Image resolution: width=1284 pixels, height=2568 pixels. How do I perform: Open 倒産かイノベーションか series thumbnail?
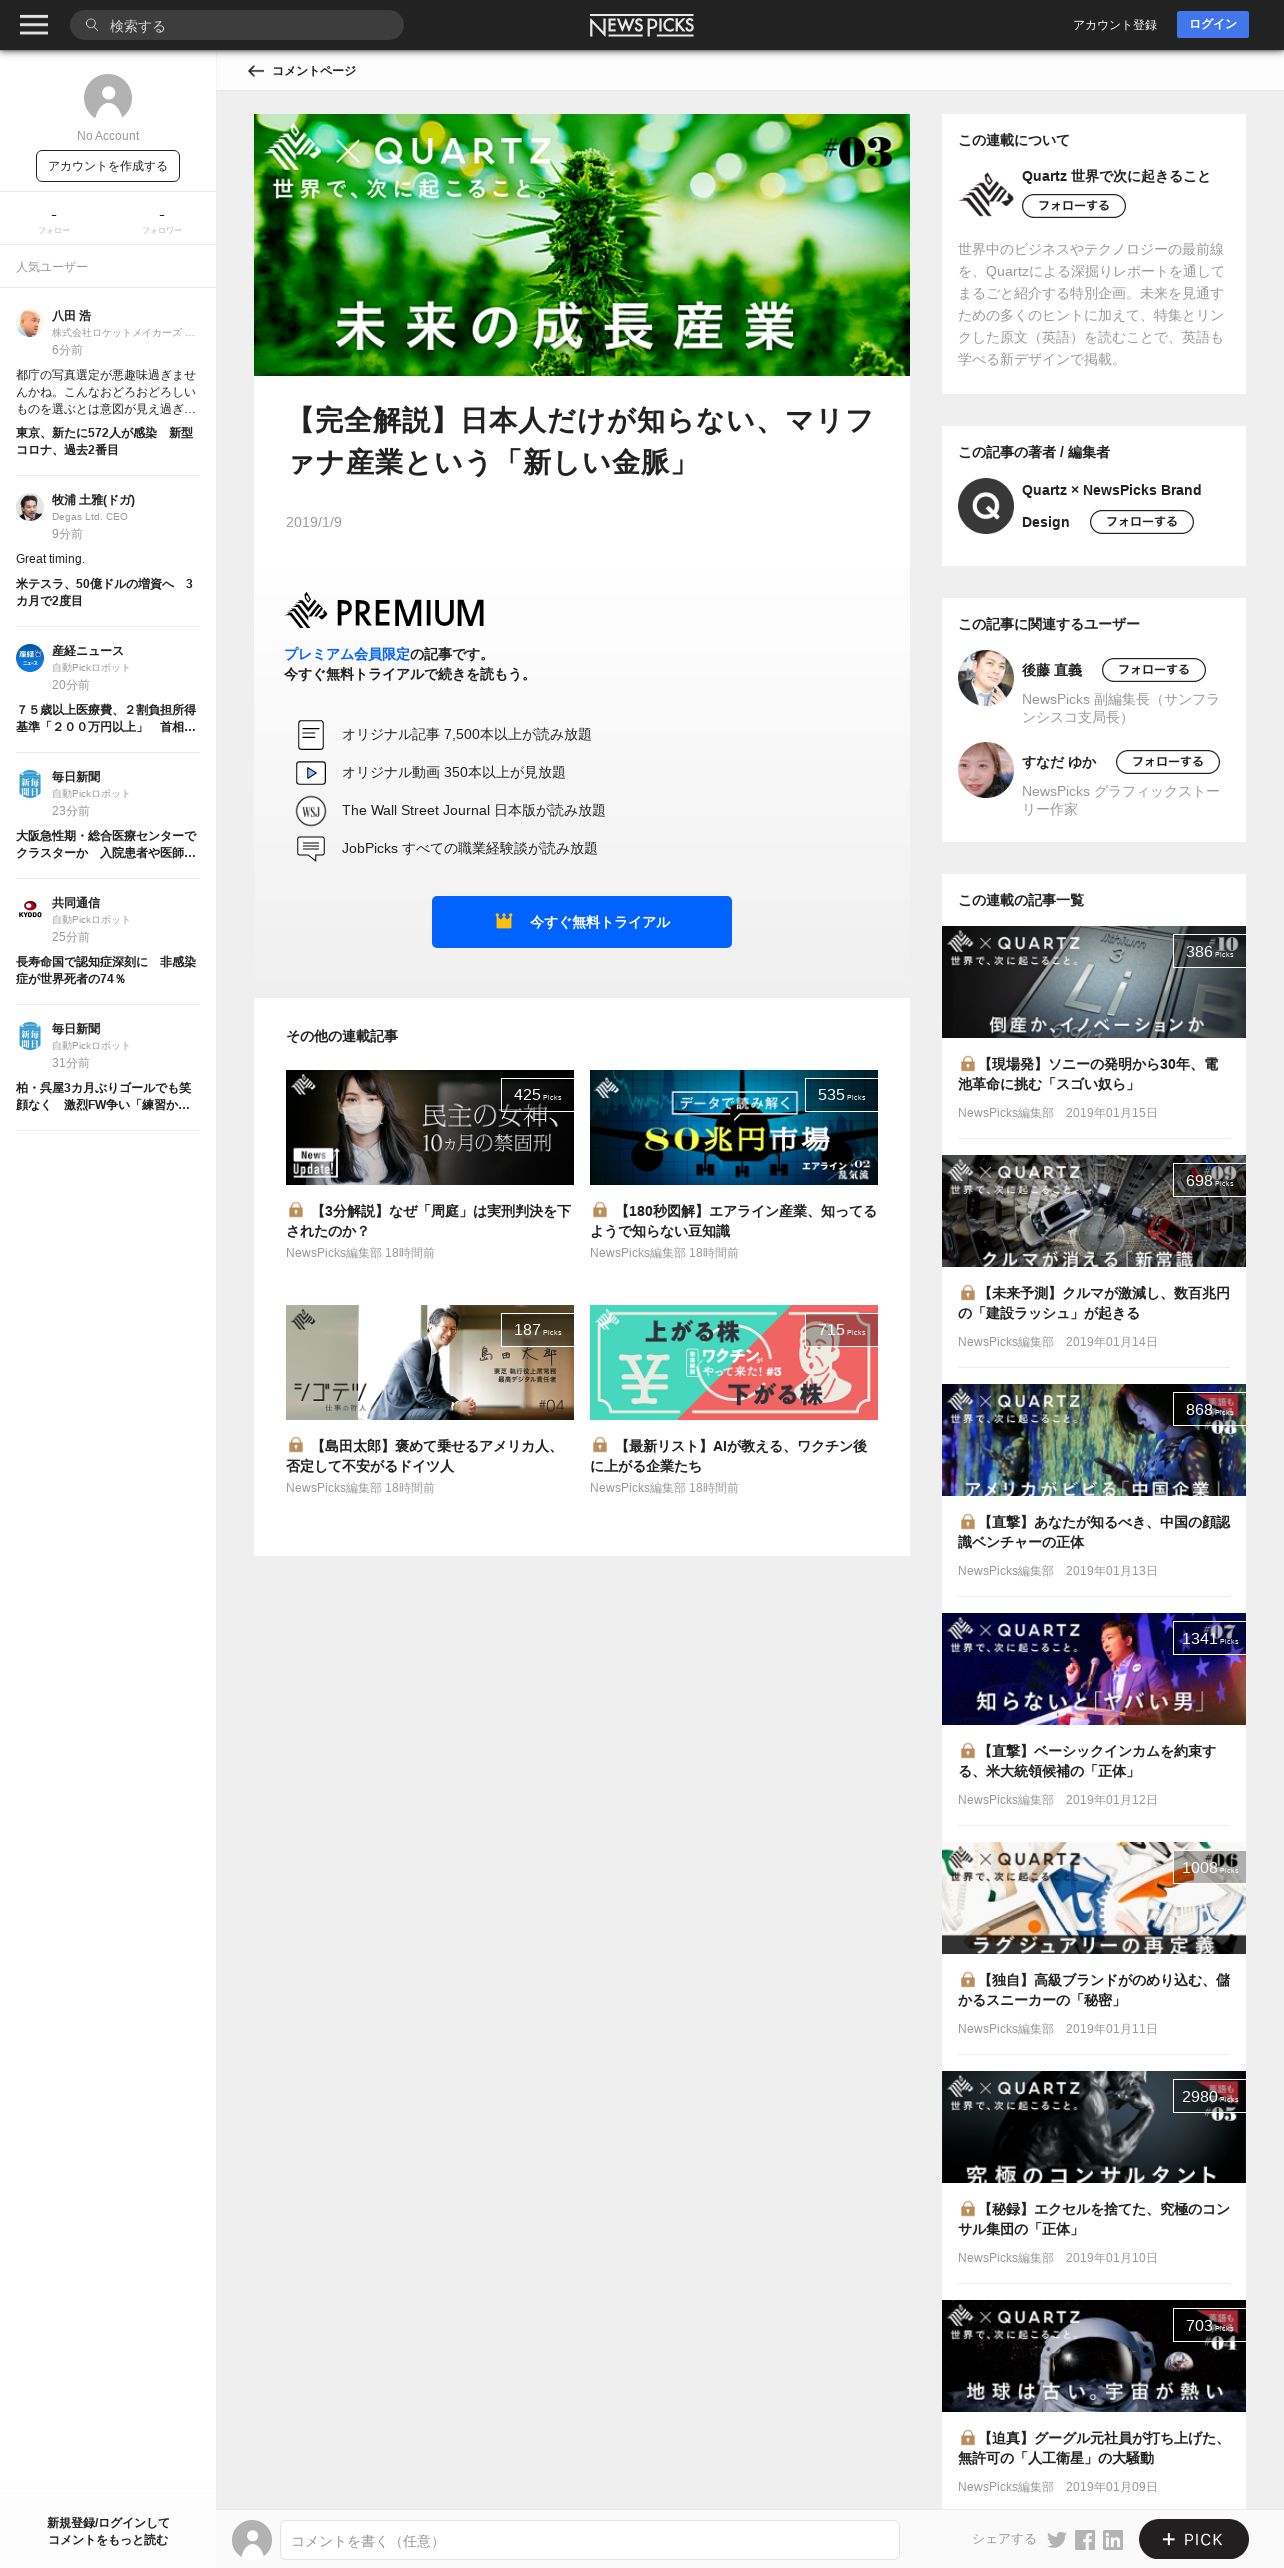[x=1094, y=982]
